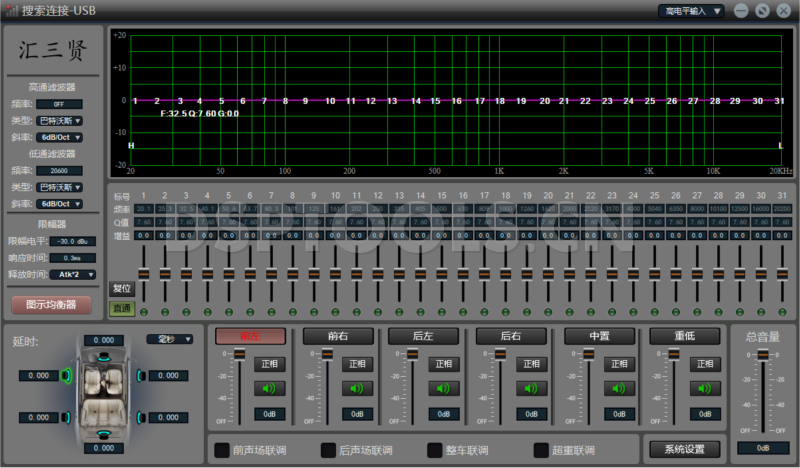The width and height of the screenshot is (800, 468).
Task: Enable the 前声场联调 checkbox
Action: coord(221,450)
